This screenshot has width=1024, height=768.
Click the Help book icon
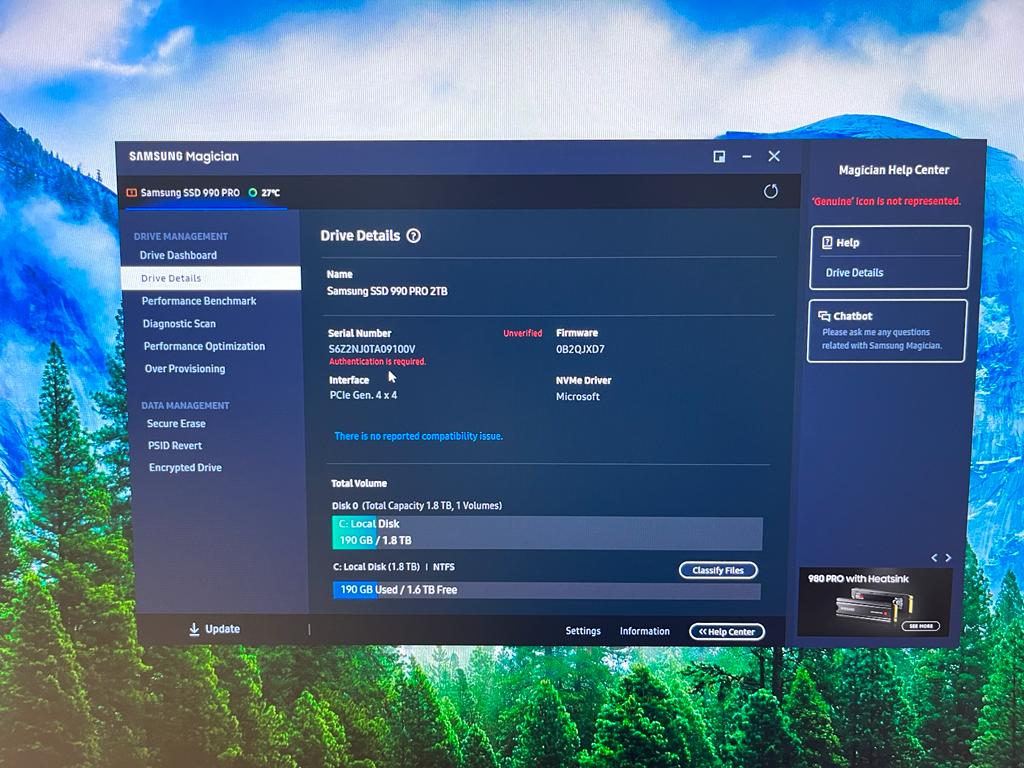pos(827,242)
